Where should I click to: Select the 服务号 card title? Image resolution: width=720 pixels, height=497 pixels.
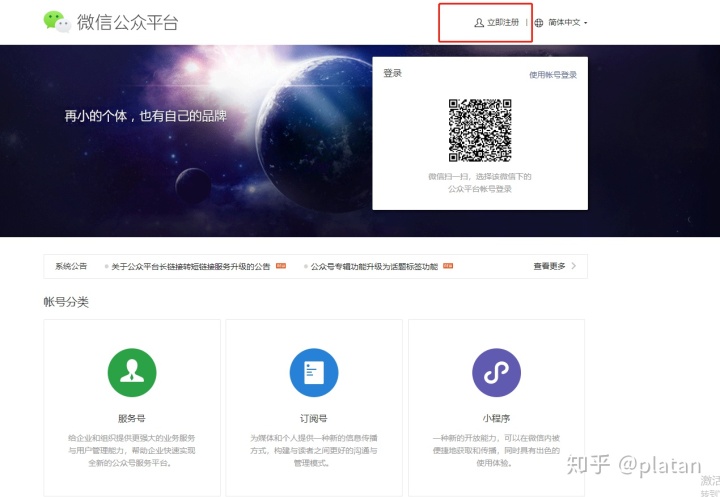[132, 418]
